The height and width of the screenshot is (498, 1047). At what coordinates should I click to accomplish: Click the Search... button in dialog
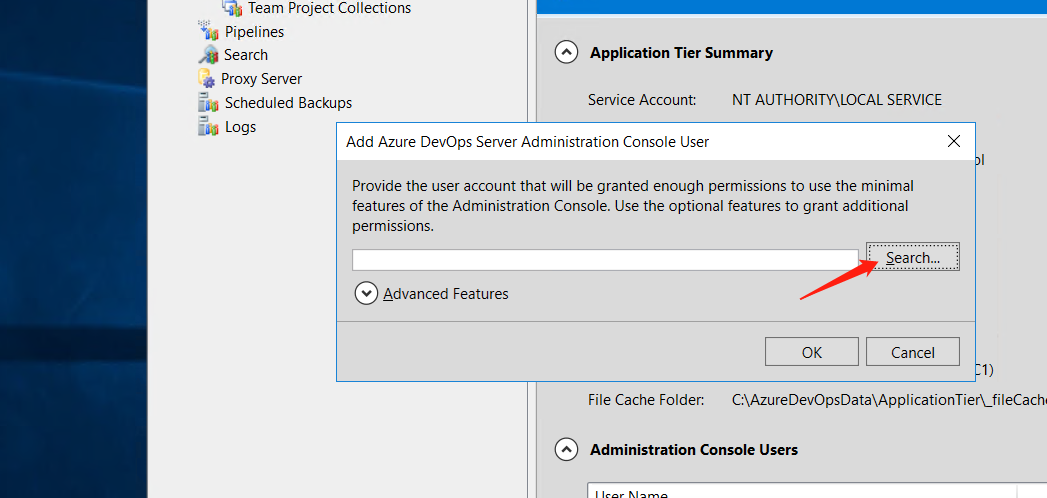pyautogui.click(x=913, y=257)
